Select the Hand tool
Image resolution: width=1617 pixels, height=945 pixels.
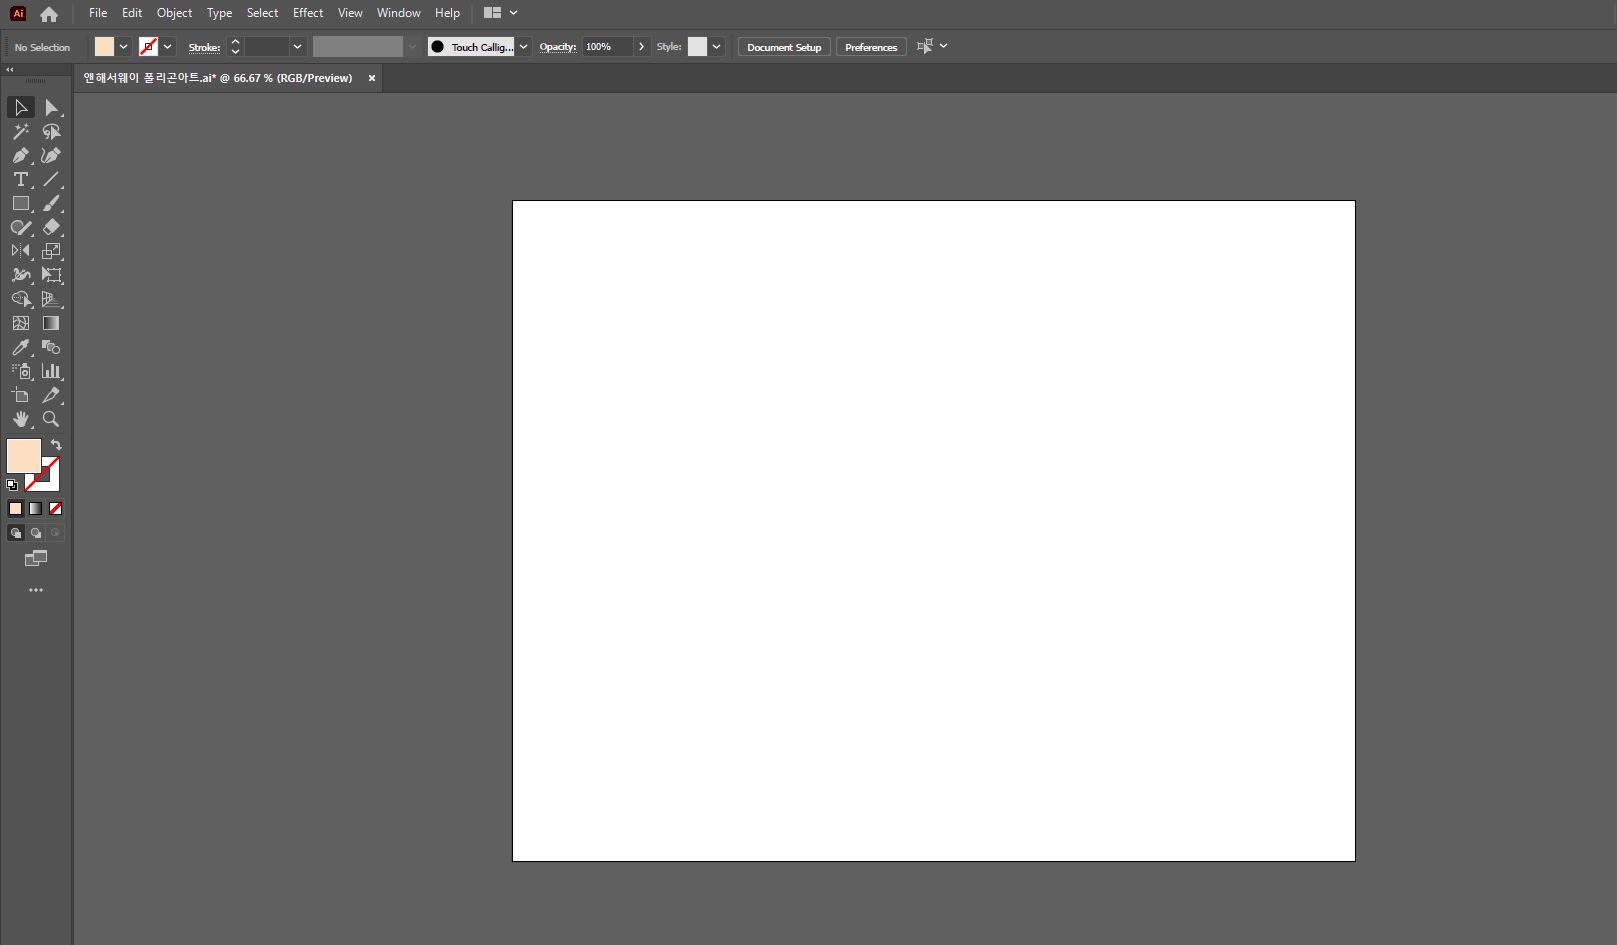tap(20, 419)
